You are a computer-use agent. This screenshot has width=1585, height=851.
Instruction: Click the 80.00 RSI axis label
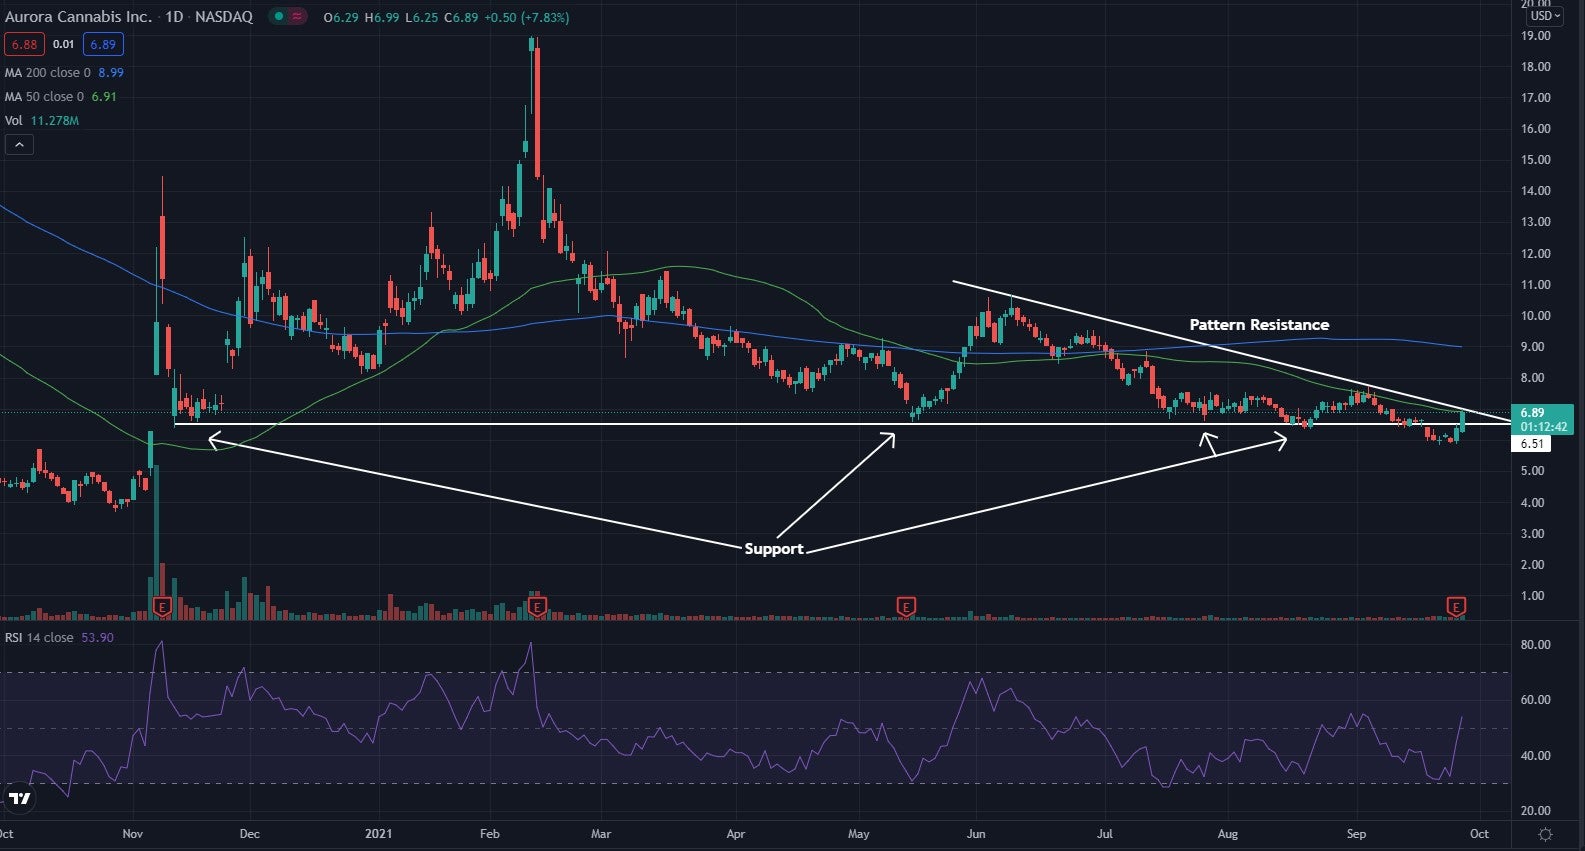coord(1535,645)
